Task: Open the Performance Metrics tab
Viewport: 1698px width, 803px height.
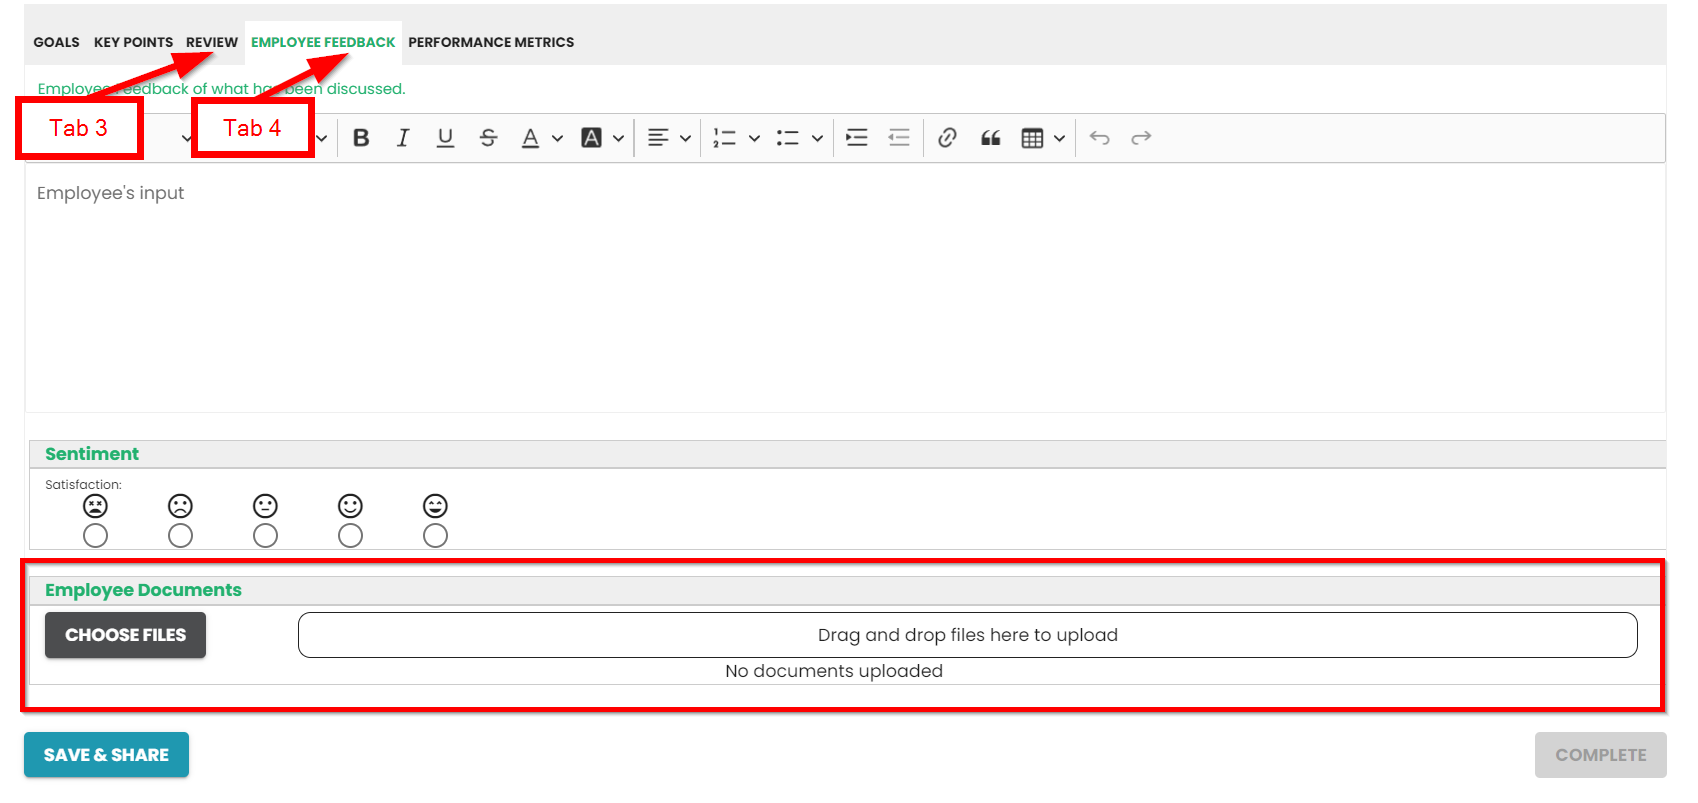Action: coord(491,42)
